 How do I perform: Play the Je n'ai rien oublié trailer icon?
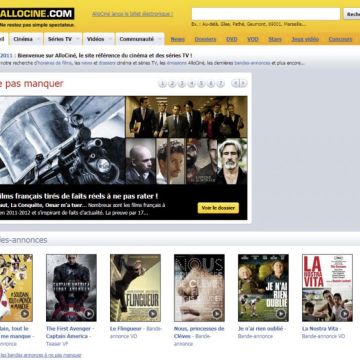[281, 314]
